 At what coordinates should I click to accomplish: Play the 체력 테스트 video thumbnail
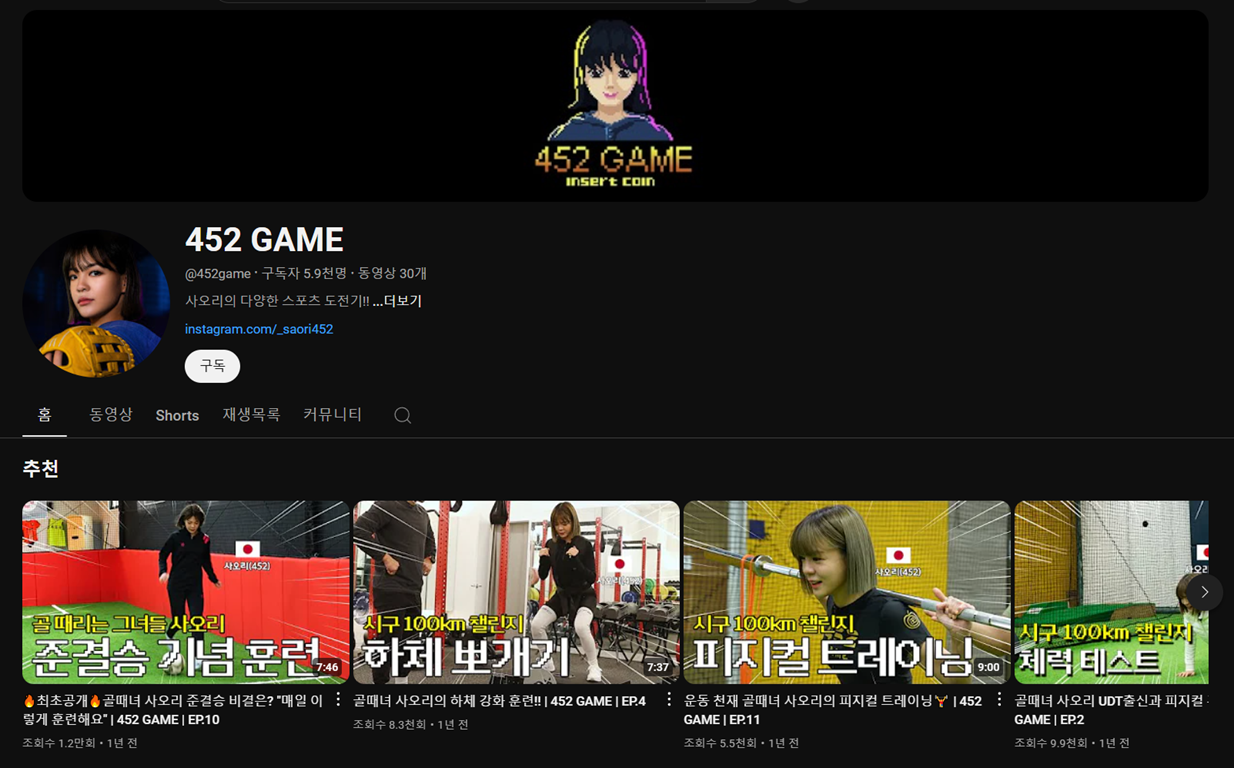tap(1111, 592)
